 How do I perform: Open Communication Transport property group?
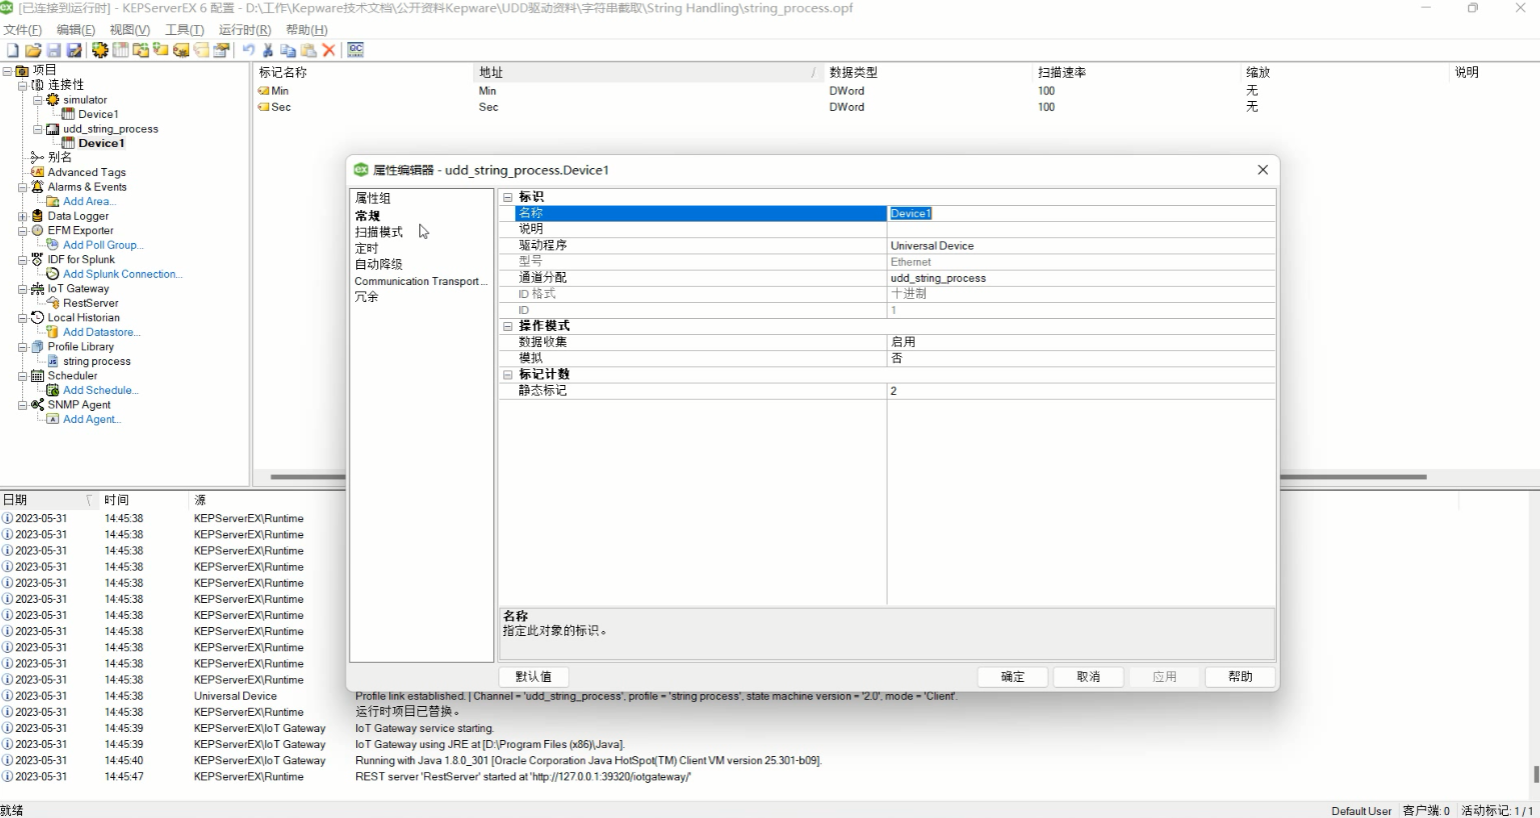point(420,281)
